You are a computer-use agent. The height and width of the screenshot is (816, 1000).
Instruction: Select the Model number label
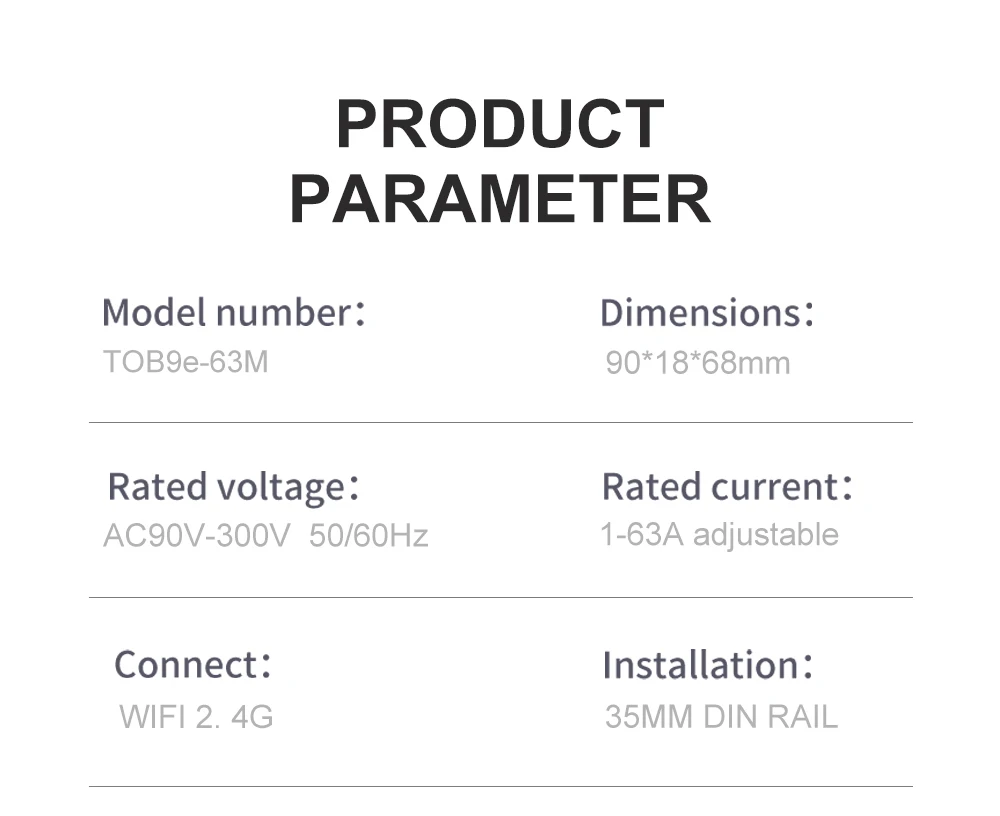(234, 313)
